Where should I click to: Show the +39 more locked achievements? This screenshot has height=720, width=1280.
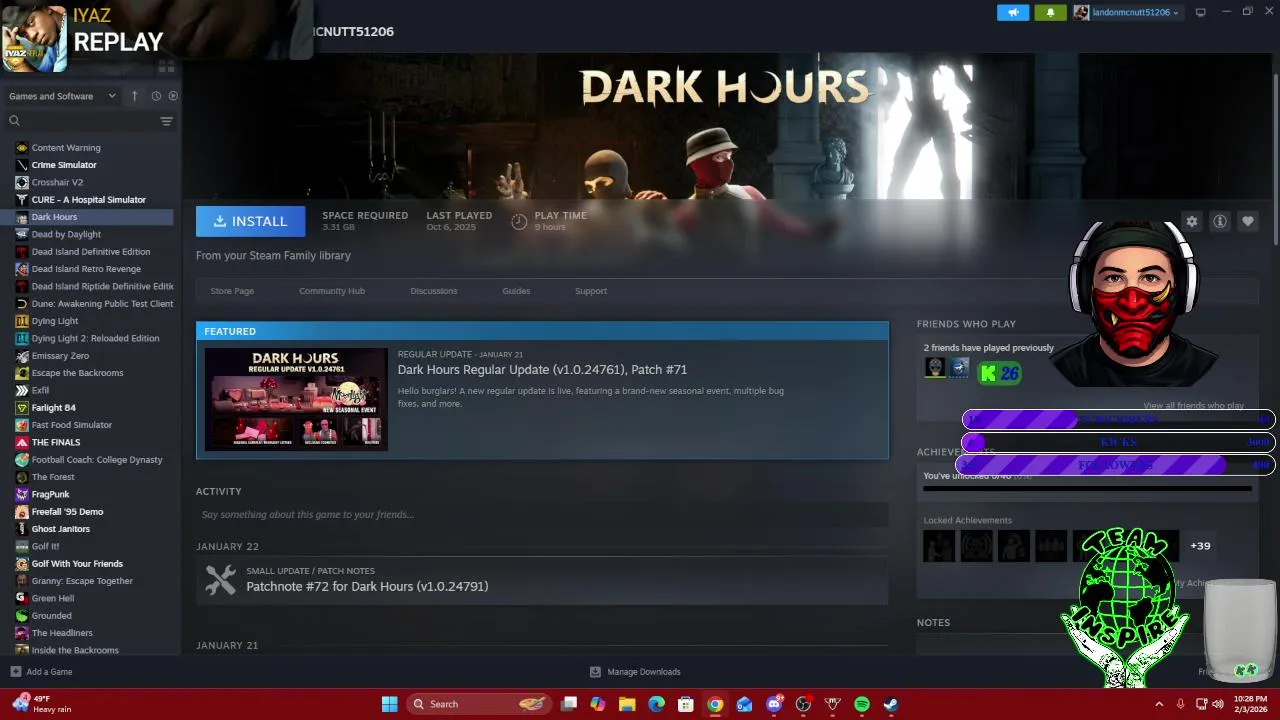[1200, 546]
